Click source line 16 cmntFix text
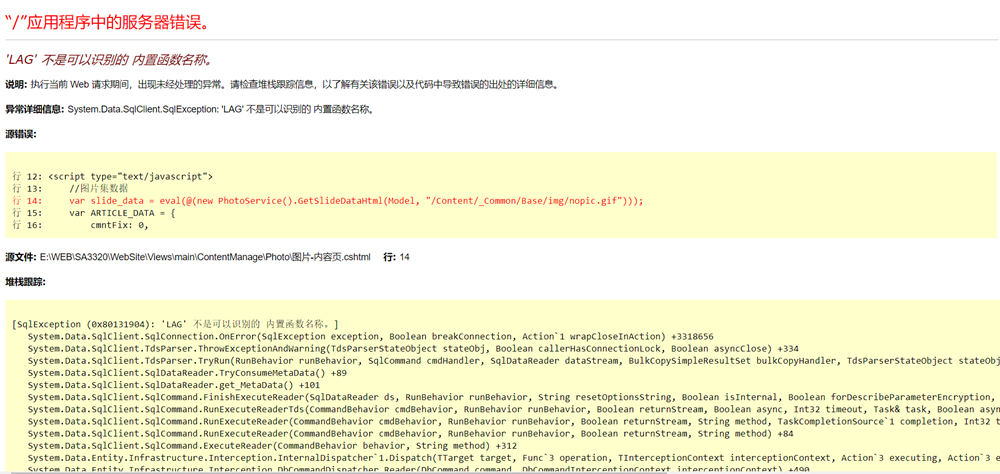The image size is (1000, 474). [119, 225]
